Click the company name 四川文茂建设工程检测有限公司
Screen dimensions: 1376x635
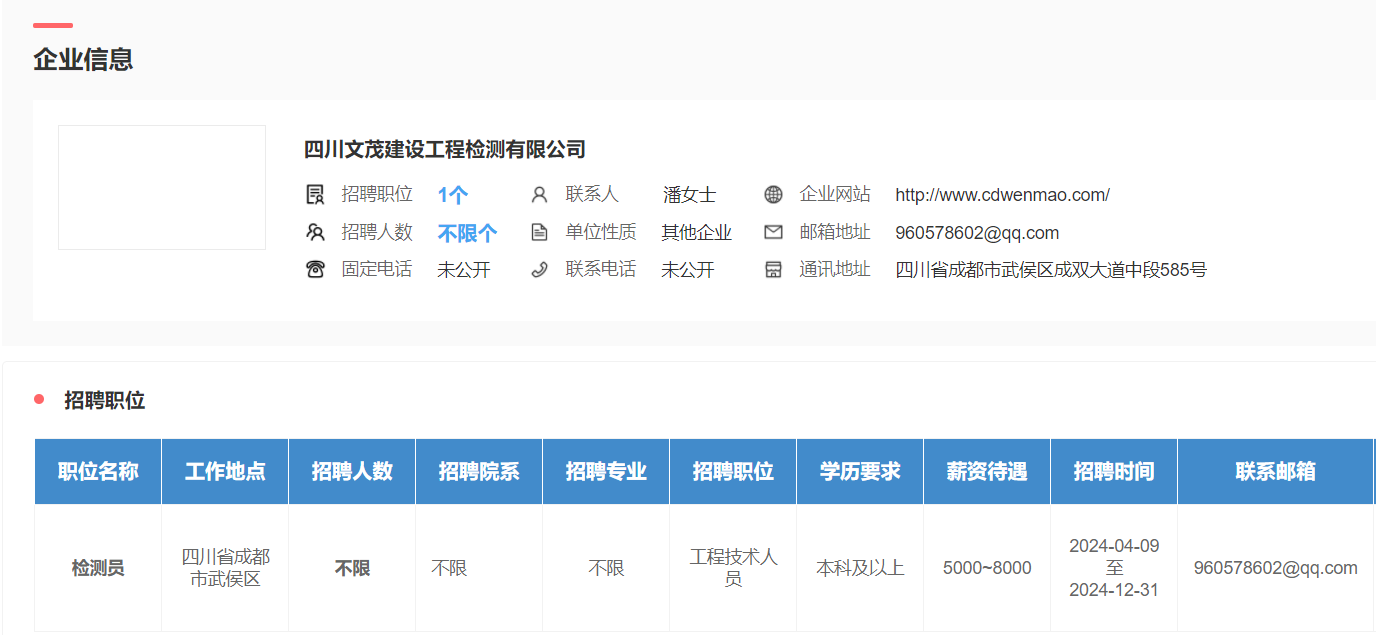(445, 150)
